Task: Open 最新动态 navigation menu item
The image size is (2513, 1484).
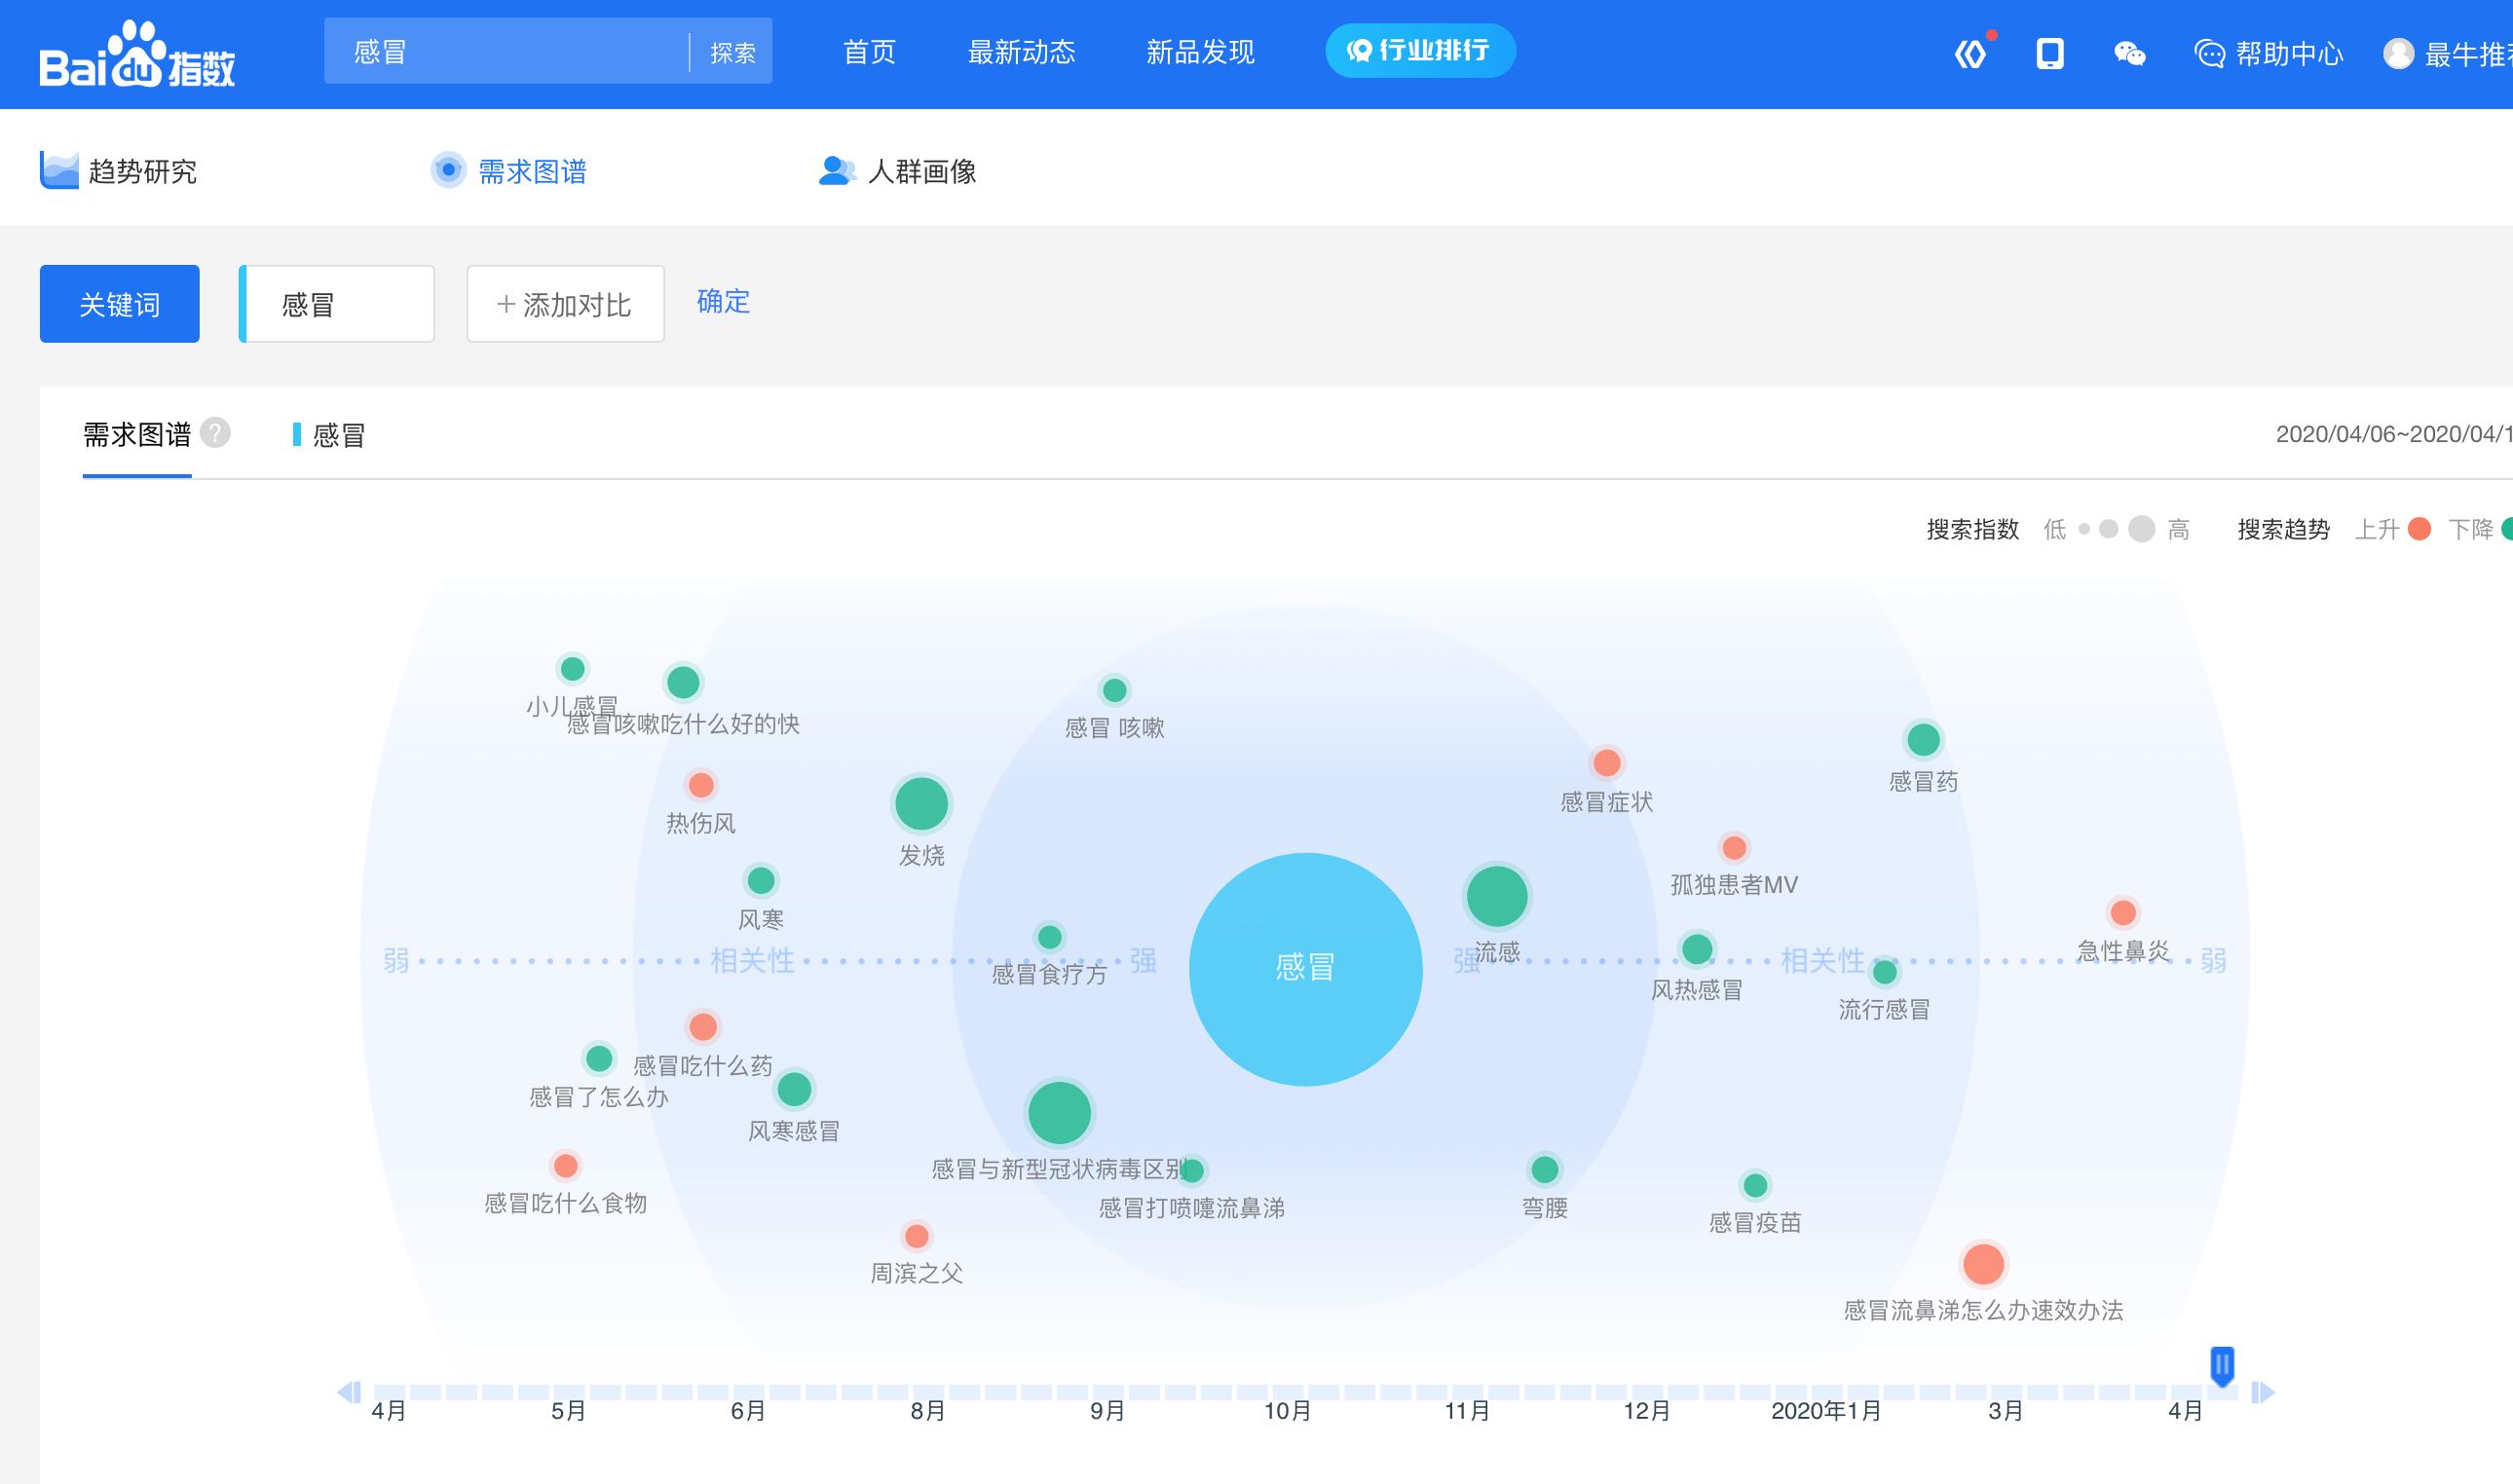Action: pyautogui.click(x=1021, y=52)
